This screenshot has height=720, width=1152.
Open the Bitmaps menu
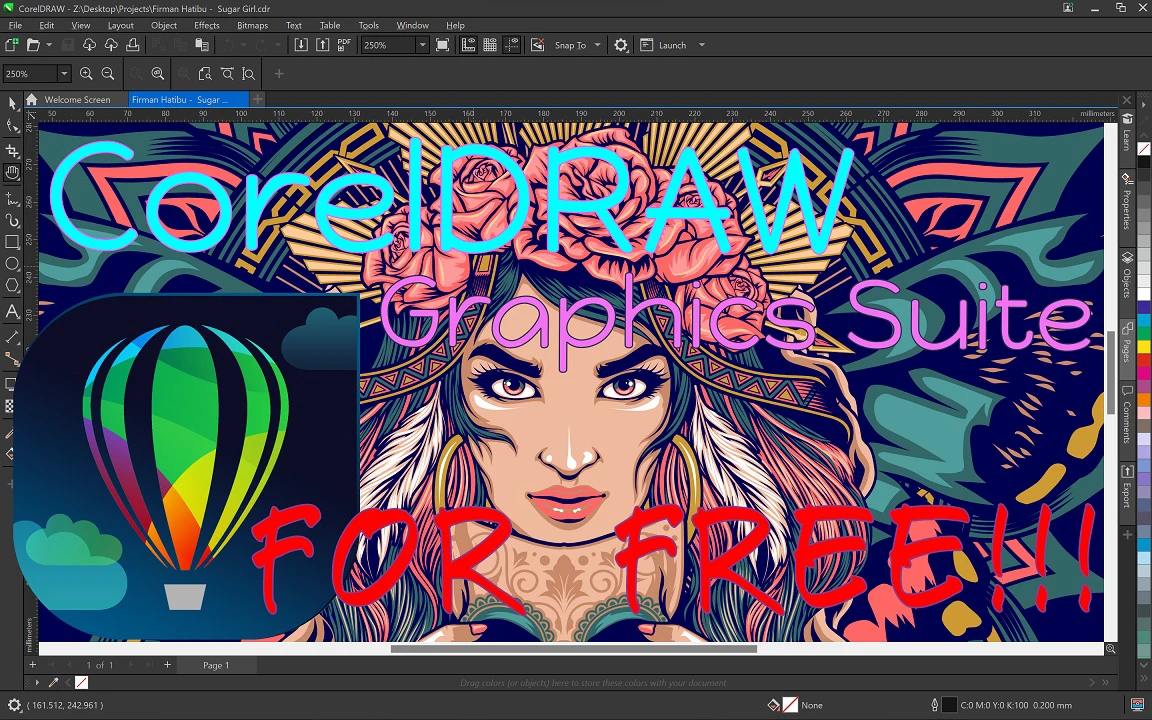(x=252, y=25)
